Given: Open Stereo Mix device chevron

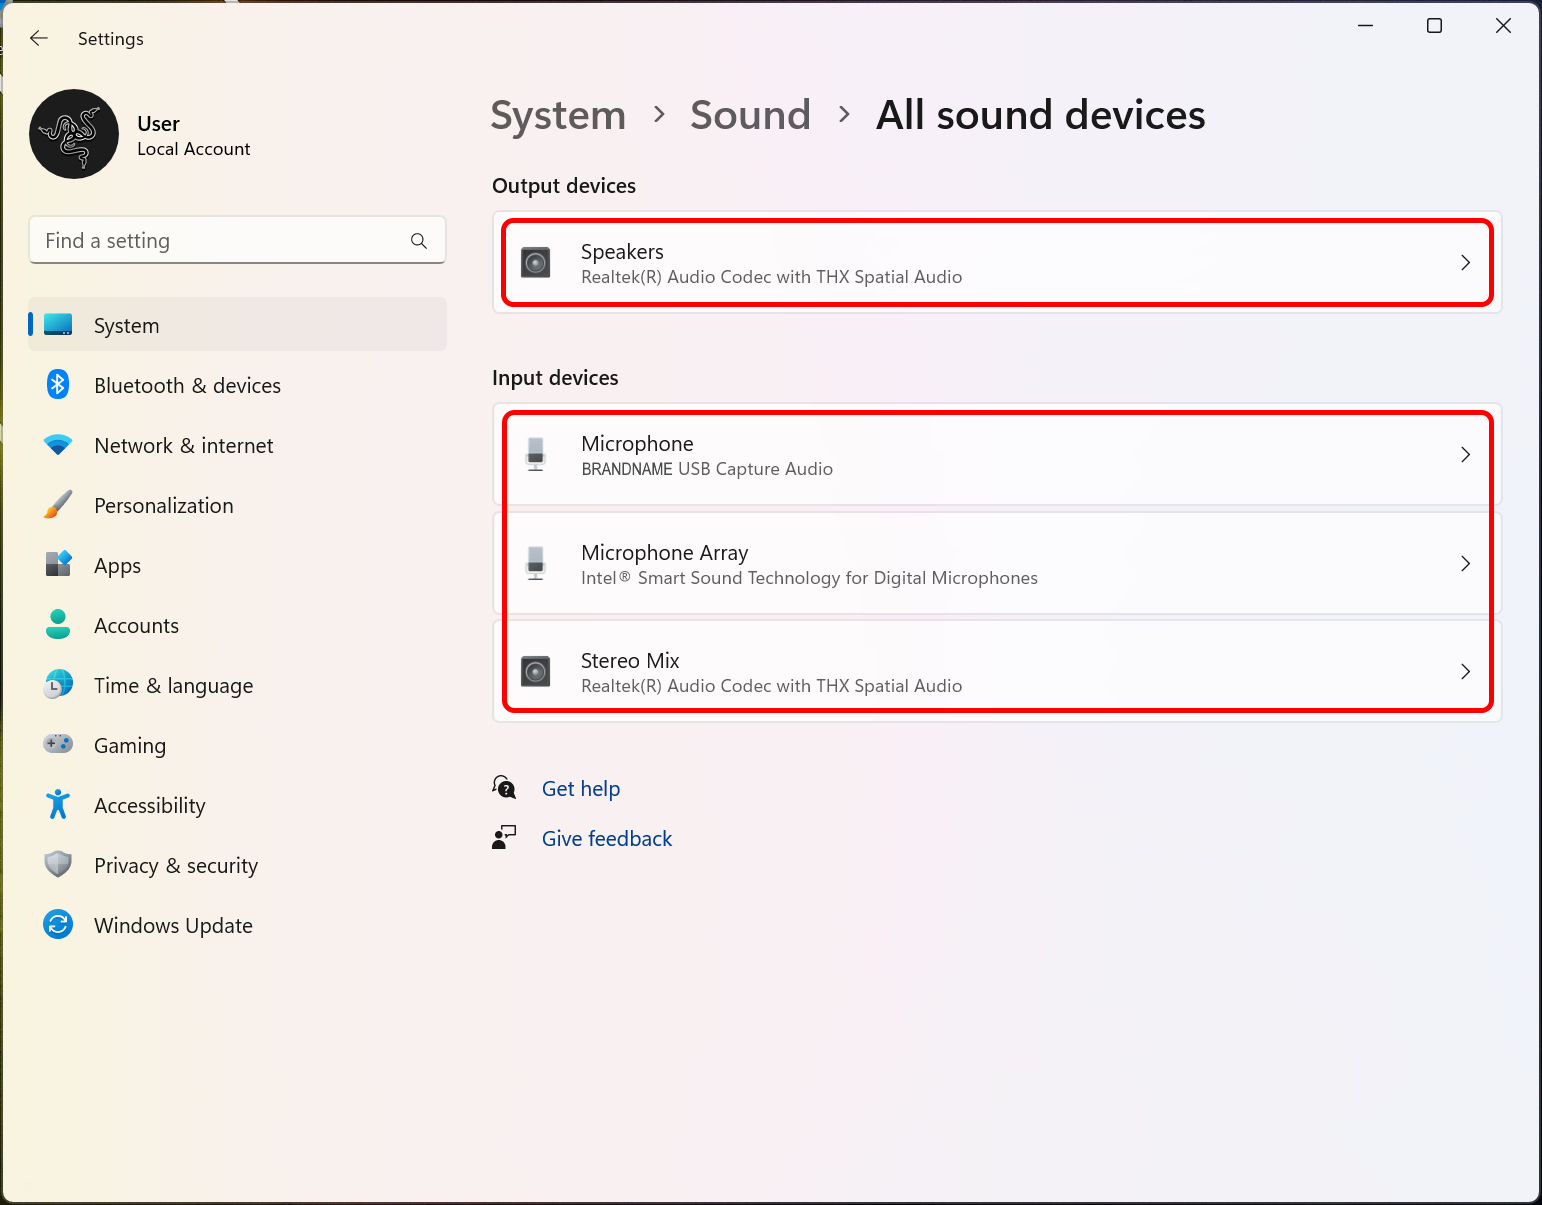Looking at the screenshot, I should (x=1465, y=672).
